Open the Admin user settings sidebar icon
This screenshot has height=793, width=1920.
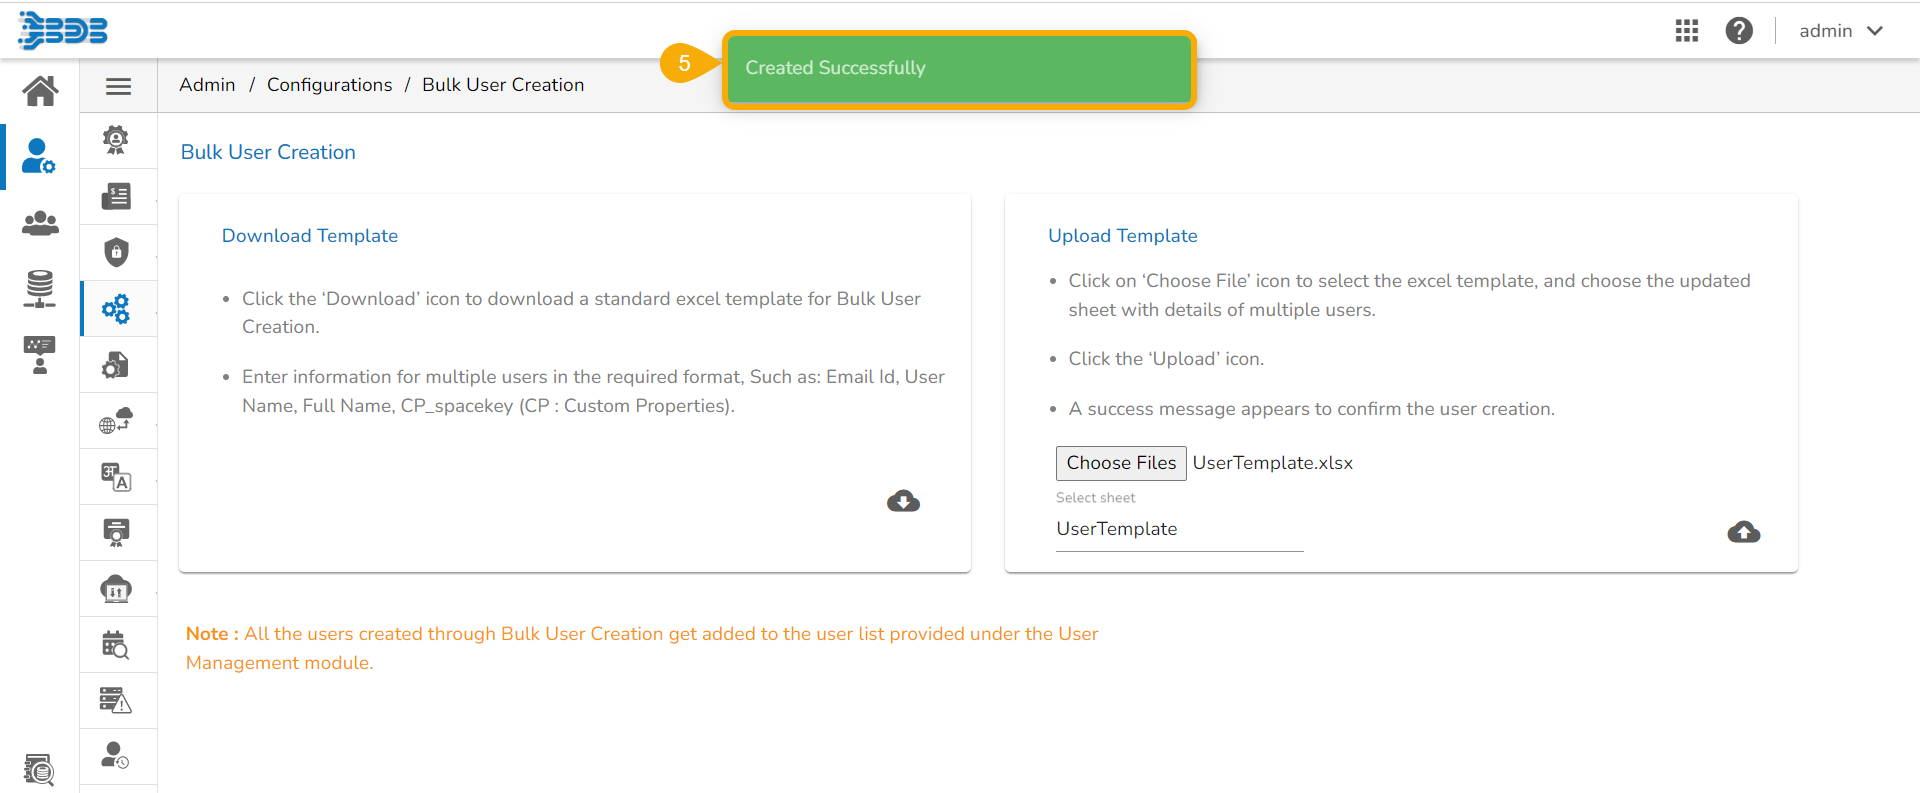(39, 157)
